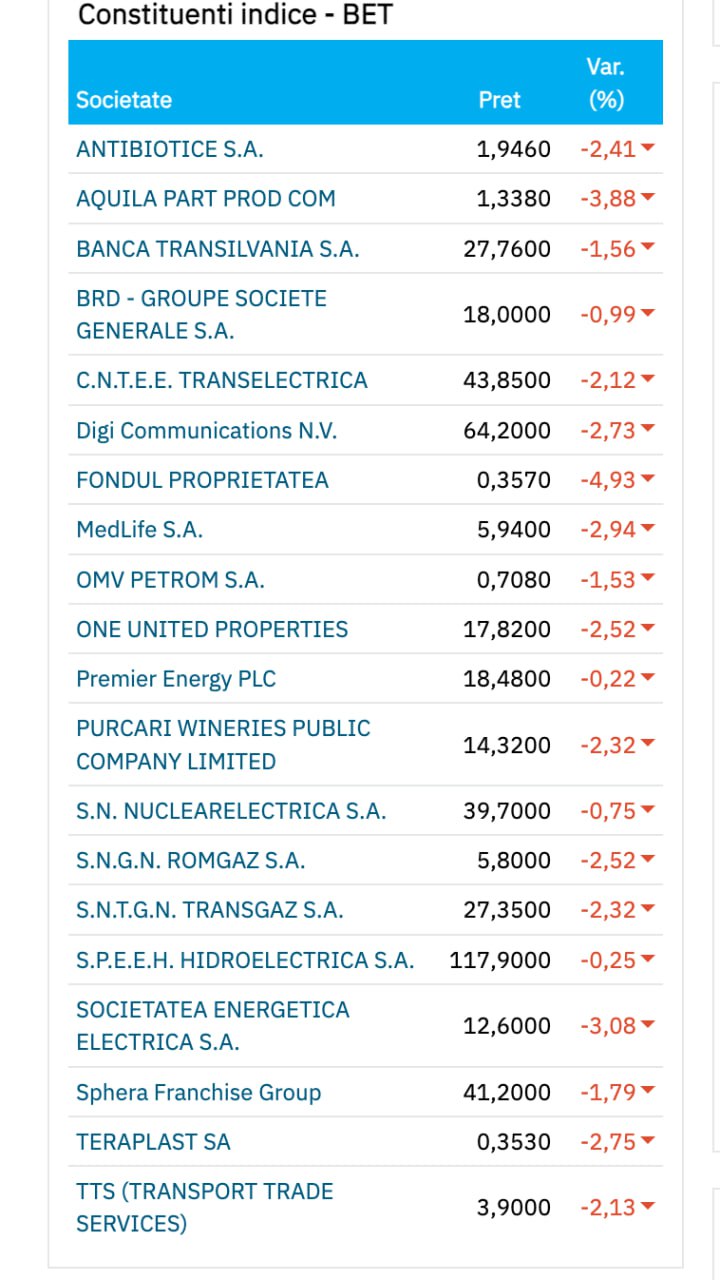Click the Societate column header
The width and height of the screenshot is (720, 1280).
(x=124, y=100)
